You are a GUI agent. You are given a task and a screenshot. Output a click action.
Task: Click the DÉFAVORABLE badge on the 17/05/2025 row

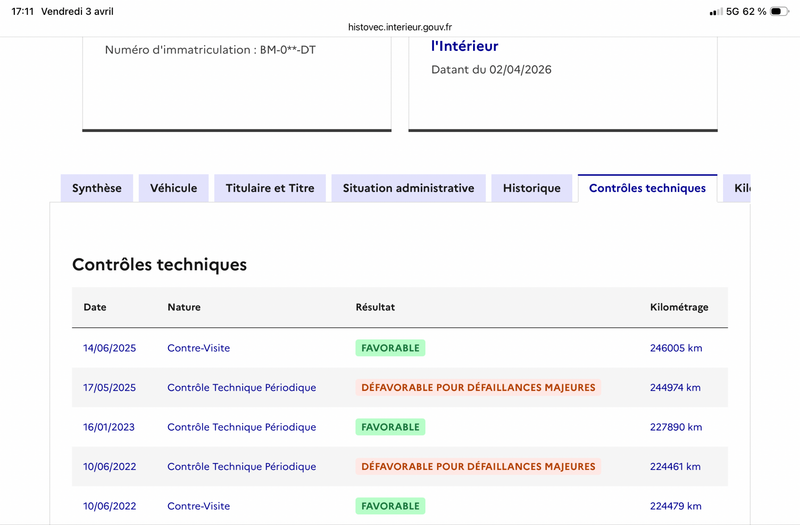(477, 387)
